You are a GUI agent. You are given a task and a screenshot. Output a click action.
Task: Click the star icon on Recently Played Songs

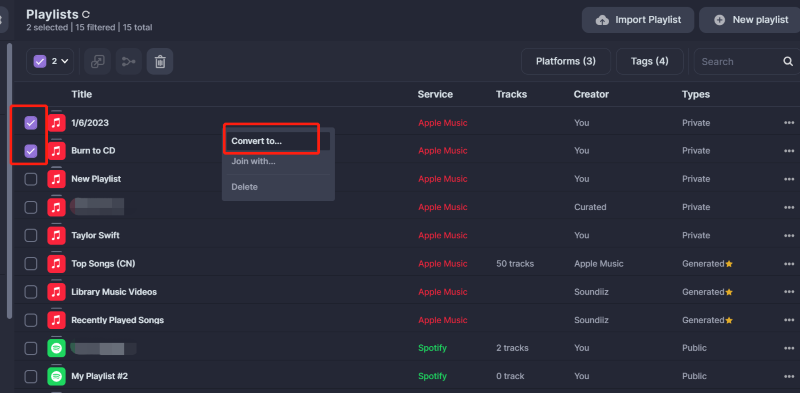(x=729, y=320)
